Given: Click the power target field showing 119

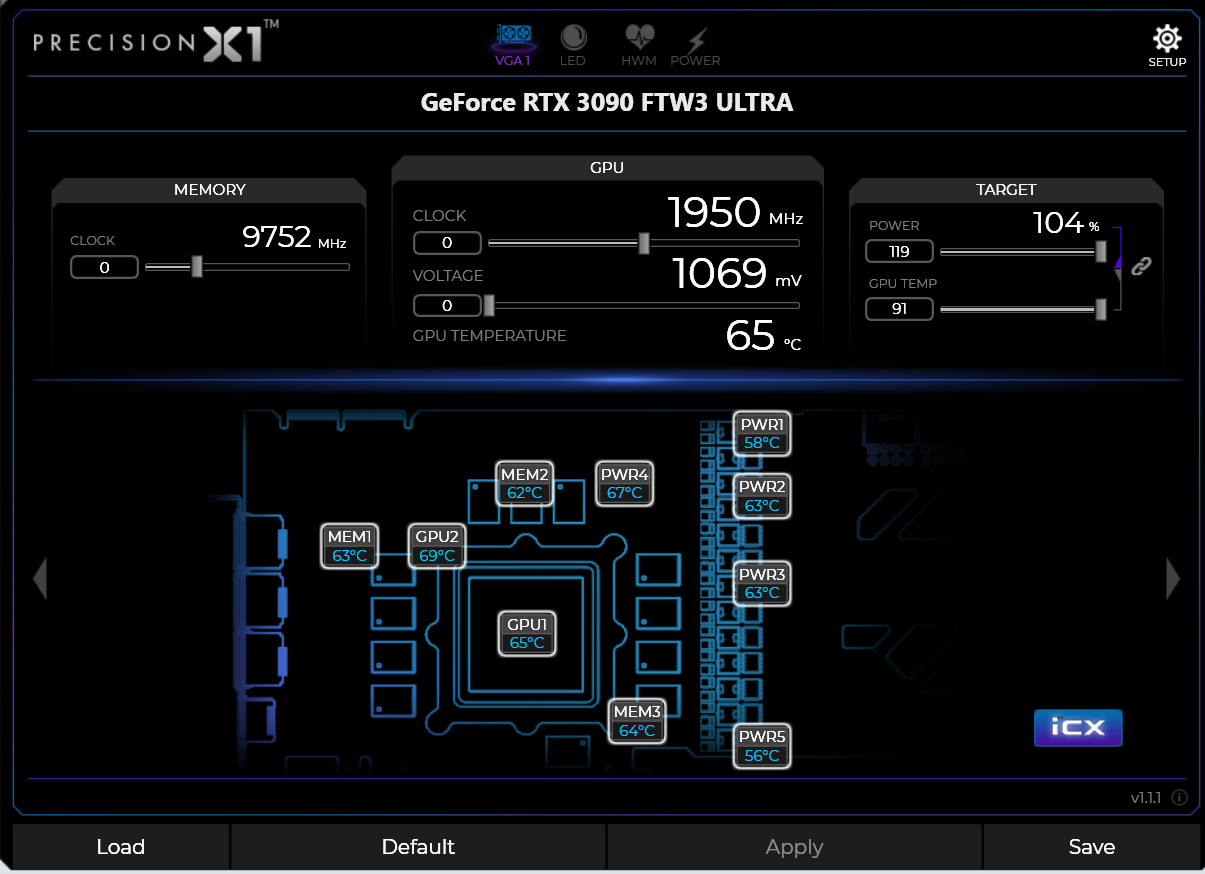Looking at the screenshot, I should [x=899, y=251].
